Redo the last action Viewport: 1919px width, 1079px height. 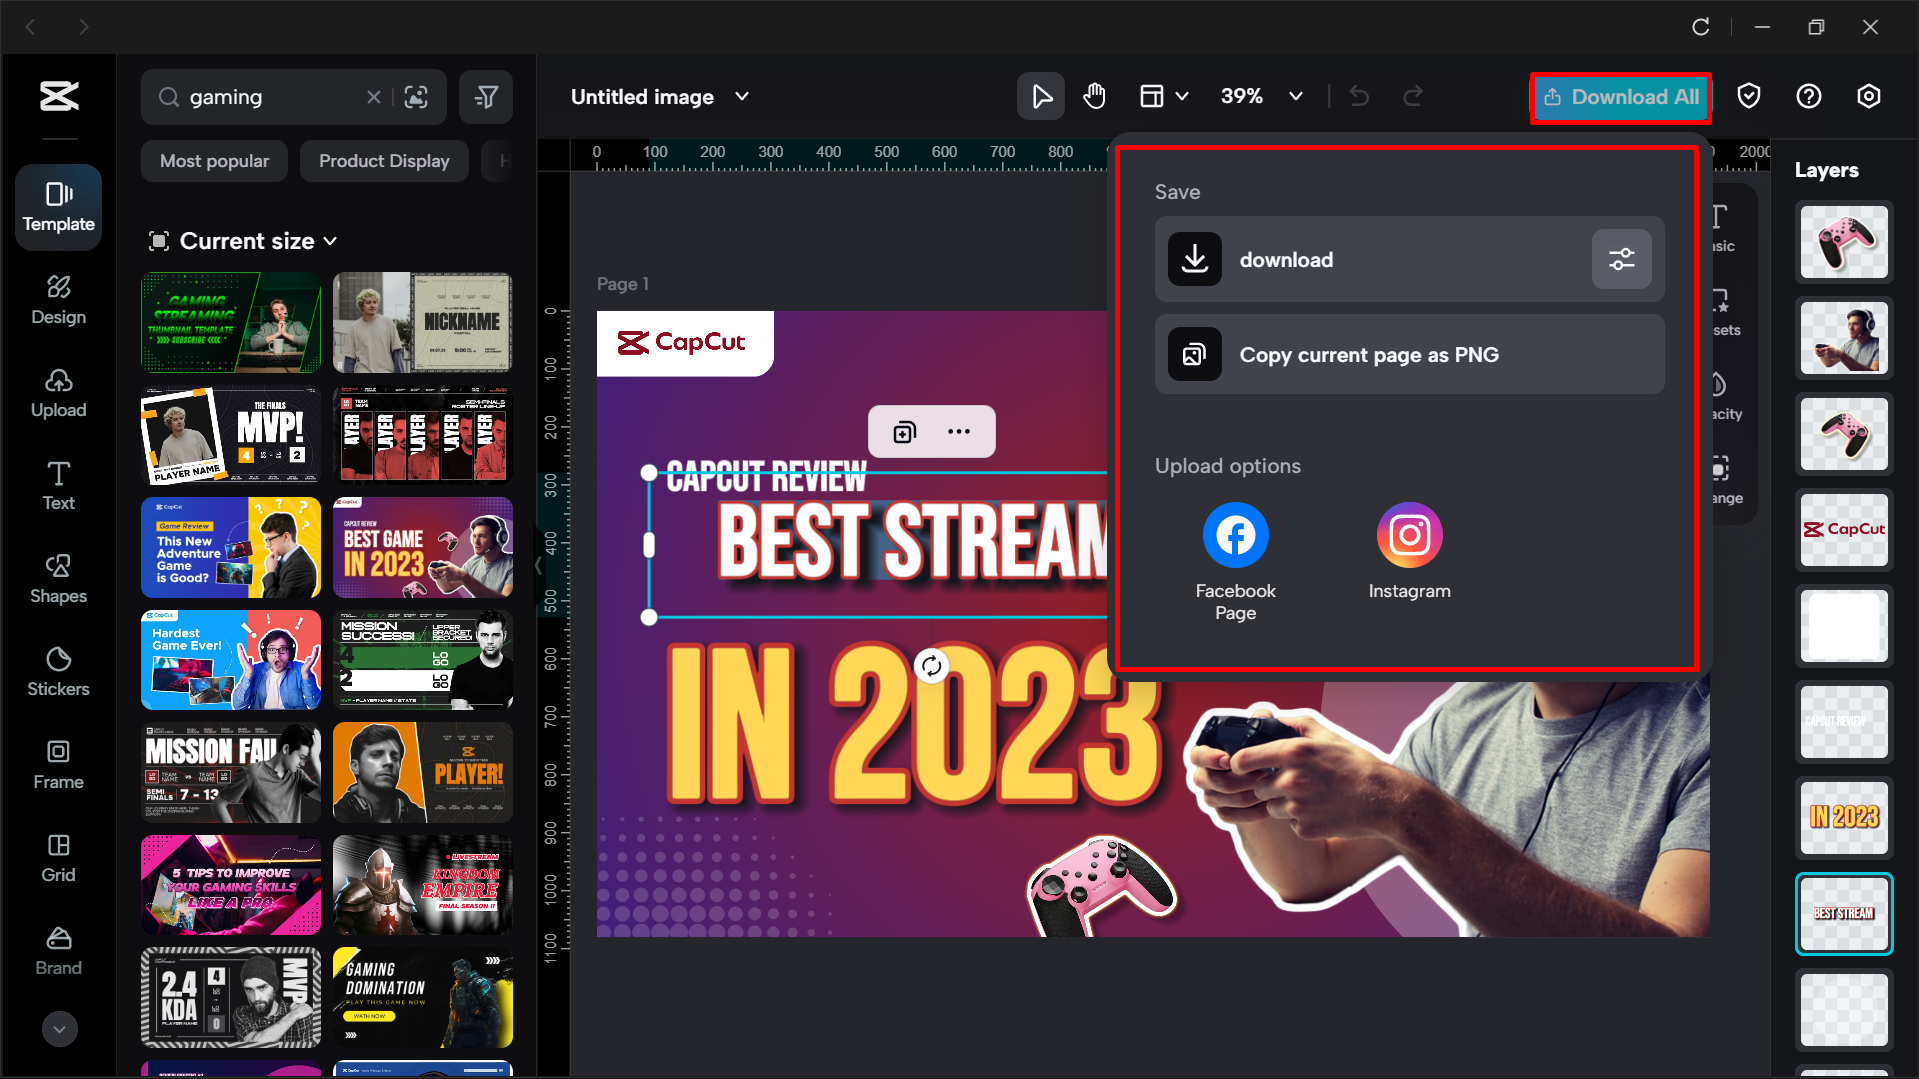pos(1413,97)
